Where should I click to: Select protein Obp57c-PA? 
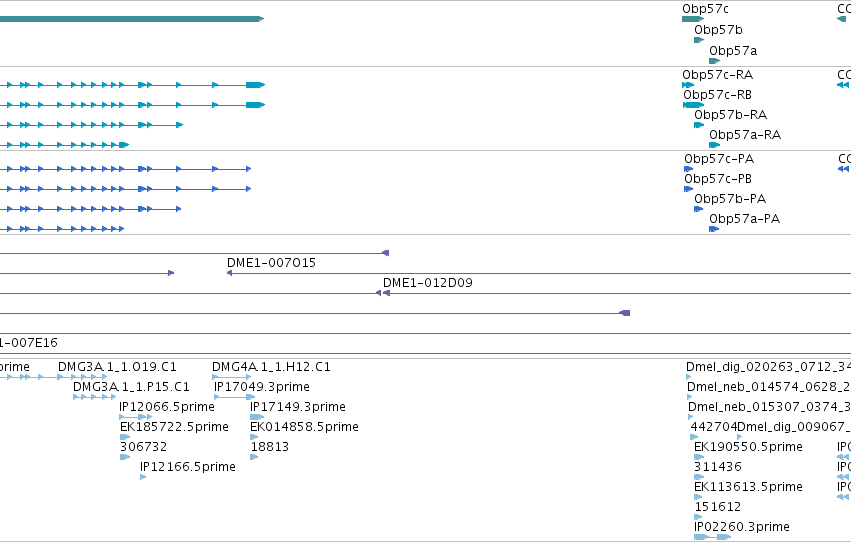[x=689, y=169]
